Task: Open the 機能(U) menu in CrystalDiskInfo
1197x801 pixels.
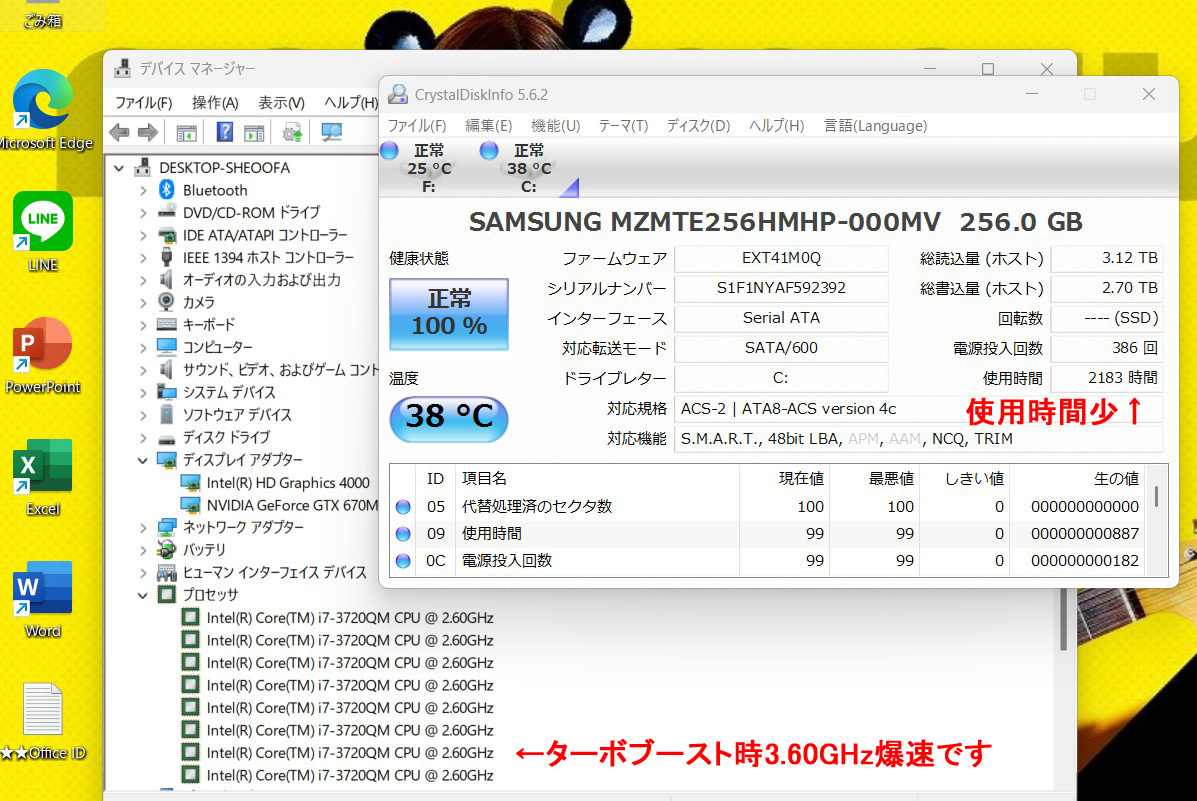Action: tap(555, 126)
